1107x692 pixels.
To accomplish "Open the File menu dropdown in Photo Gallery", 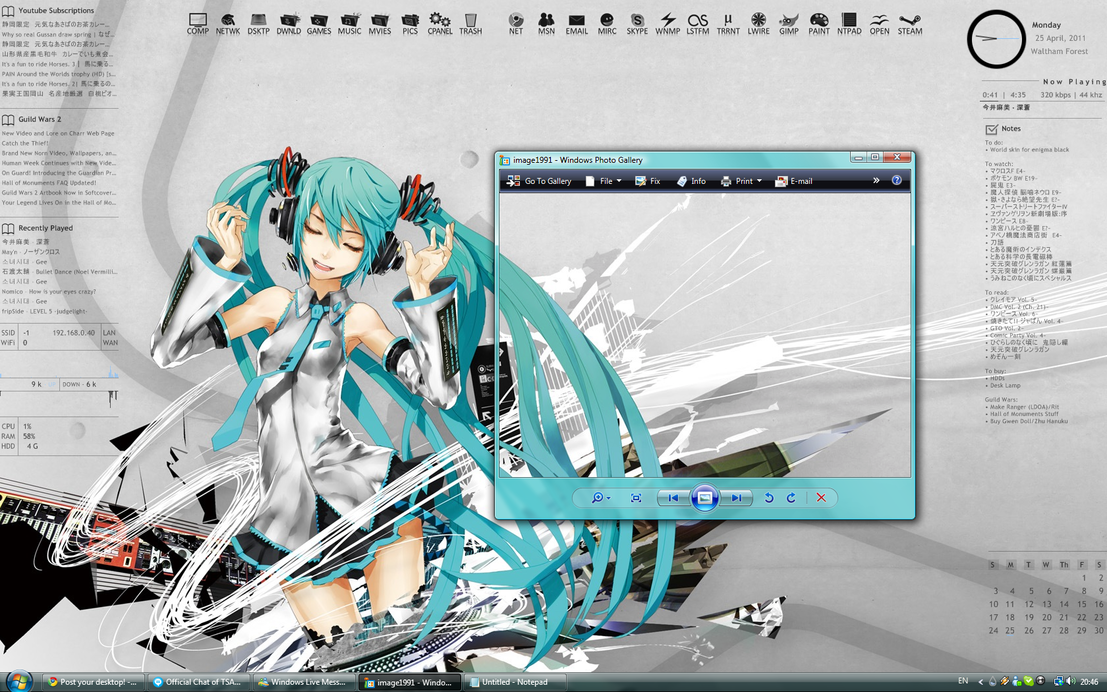I will click(604, 181).
